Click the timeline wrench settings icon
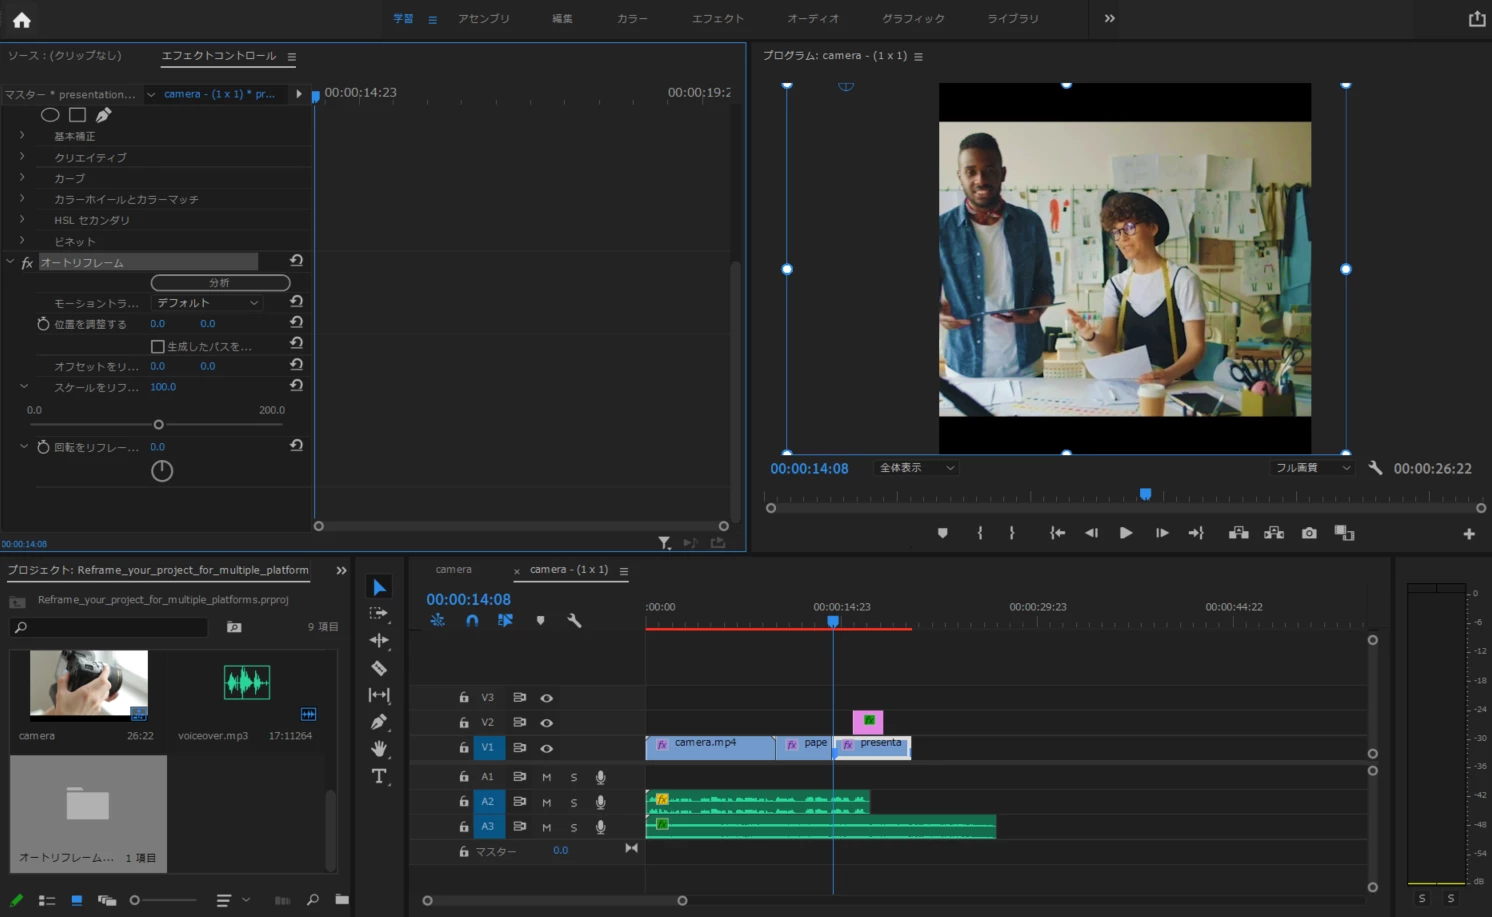This screenshot has width=1492, height=917. pyautogui.click(x=574, y=621)
